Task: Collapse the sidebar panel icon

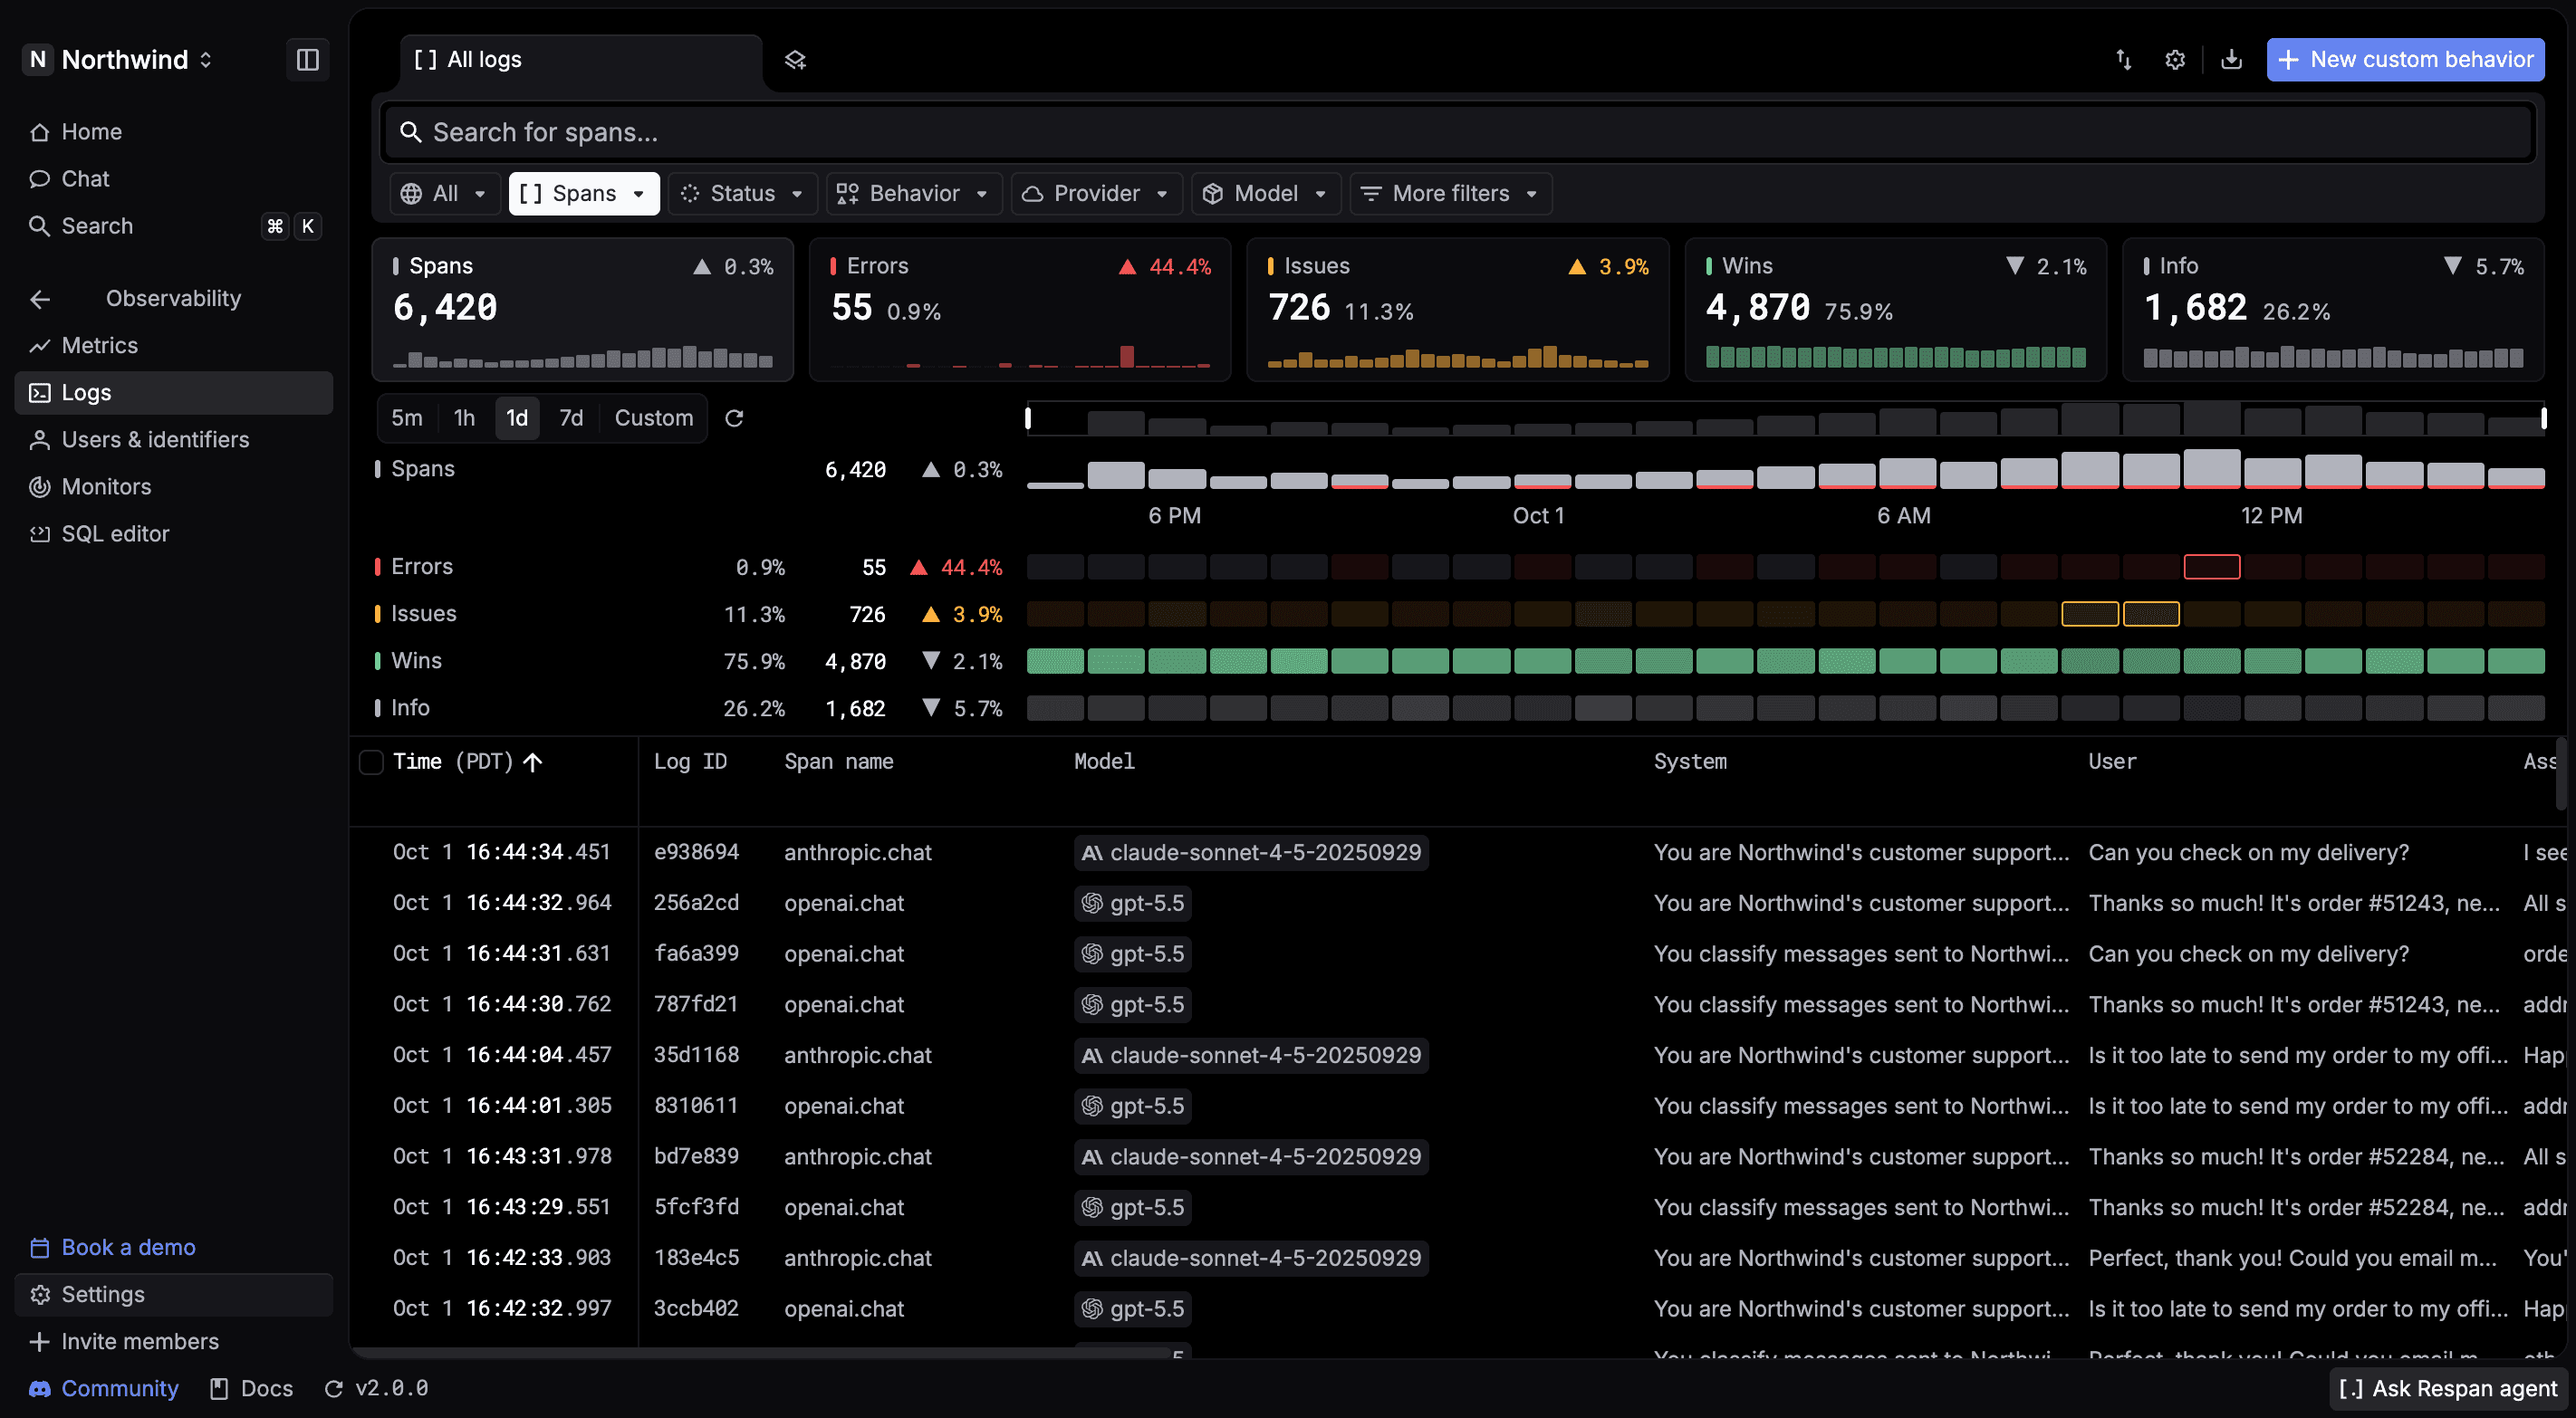Action: (308, 59)
